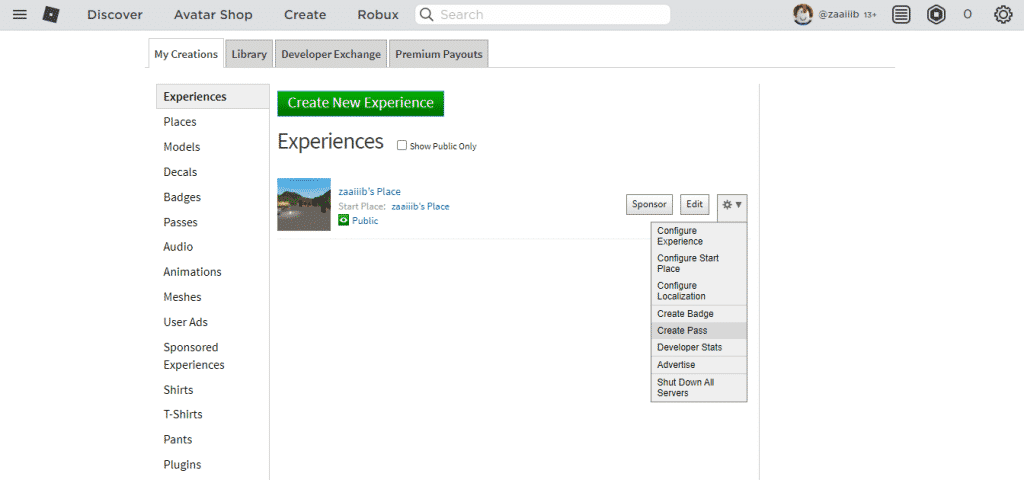The height and width of the screenshot is (480, 1024).
Task: Click the search magnifier icon
Action: pyautogui.click(x=426, y=14)
